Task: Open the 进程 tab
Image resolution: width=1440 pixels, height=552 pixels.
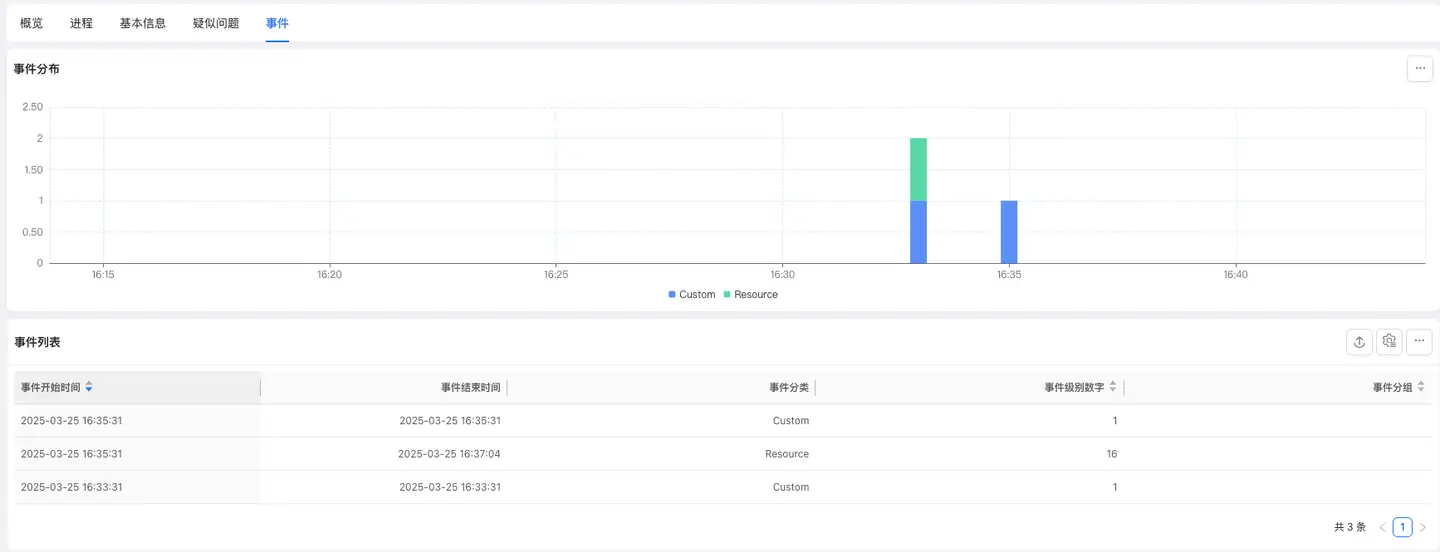Action: point(81,23)
